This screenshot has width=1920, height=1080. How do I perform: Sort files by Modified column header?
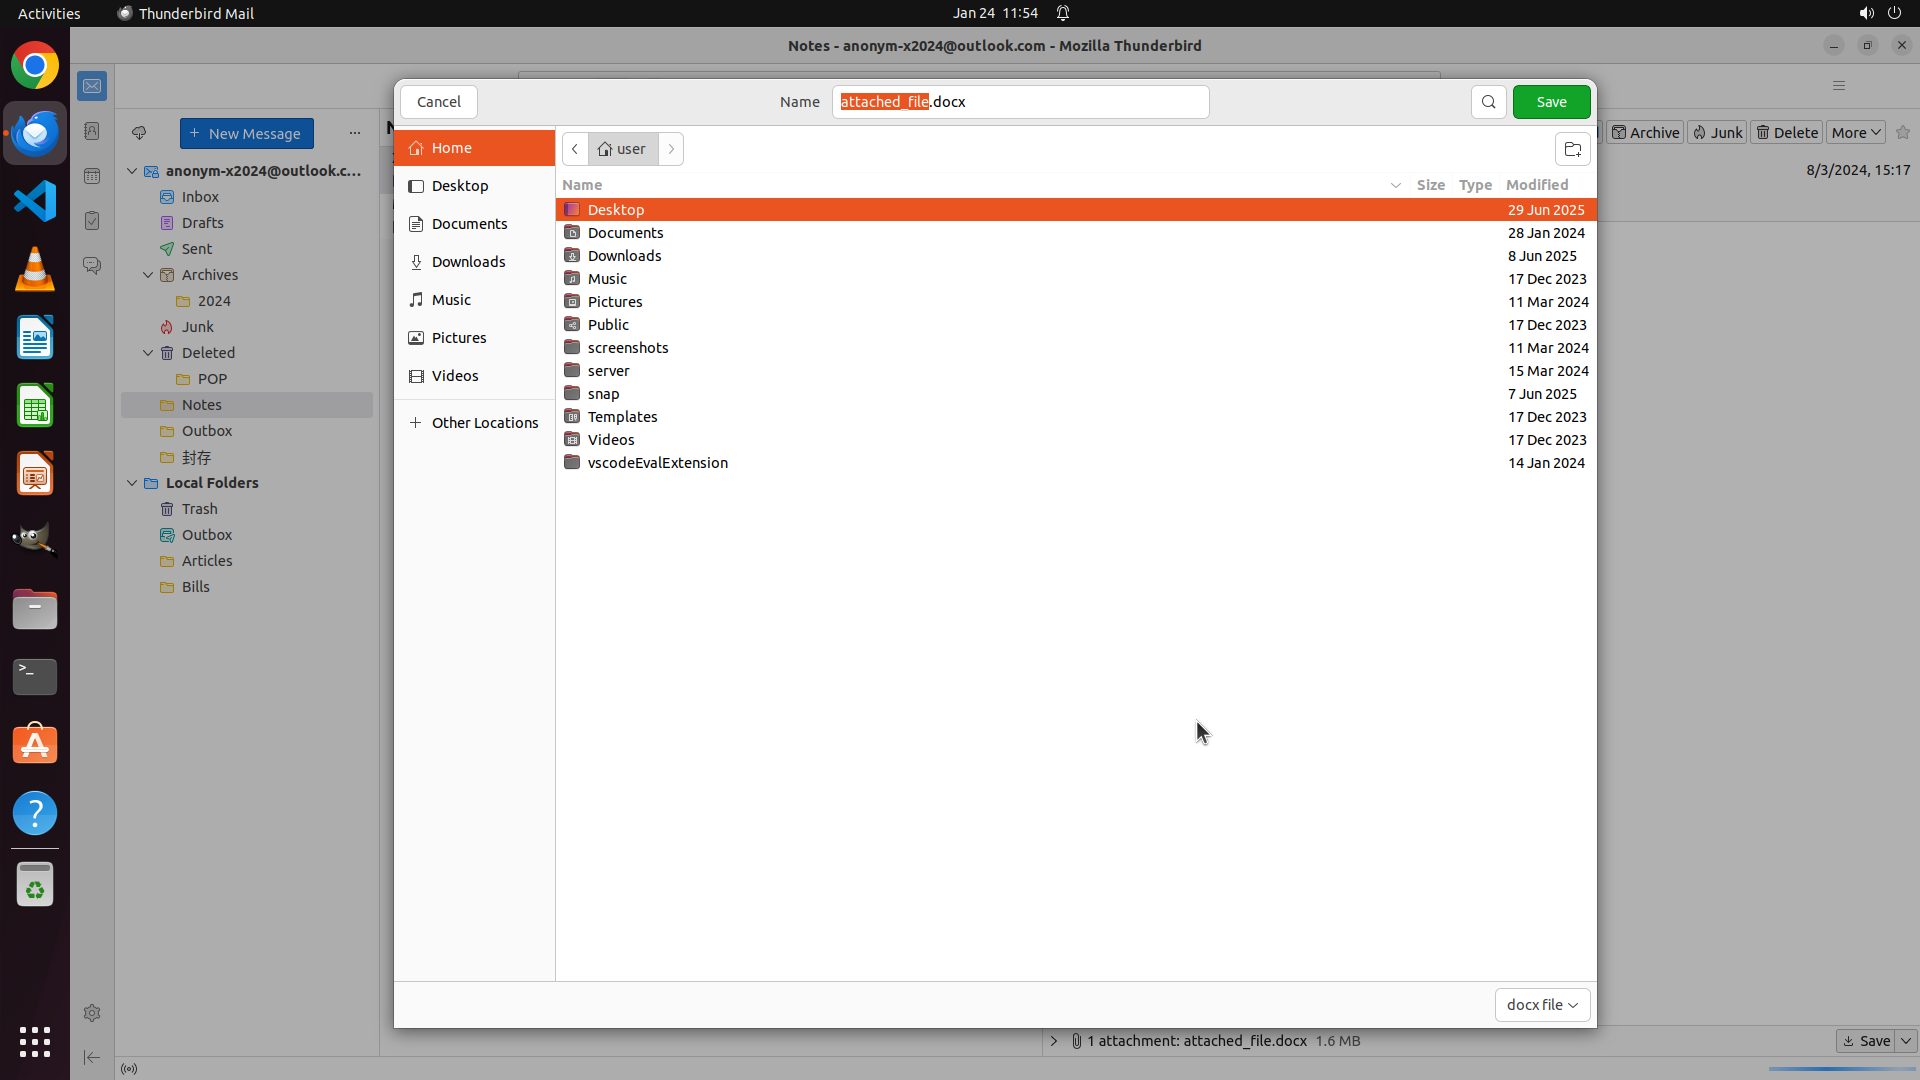click(1537, 185)
